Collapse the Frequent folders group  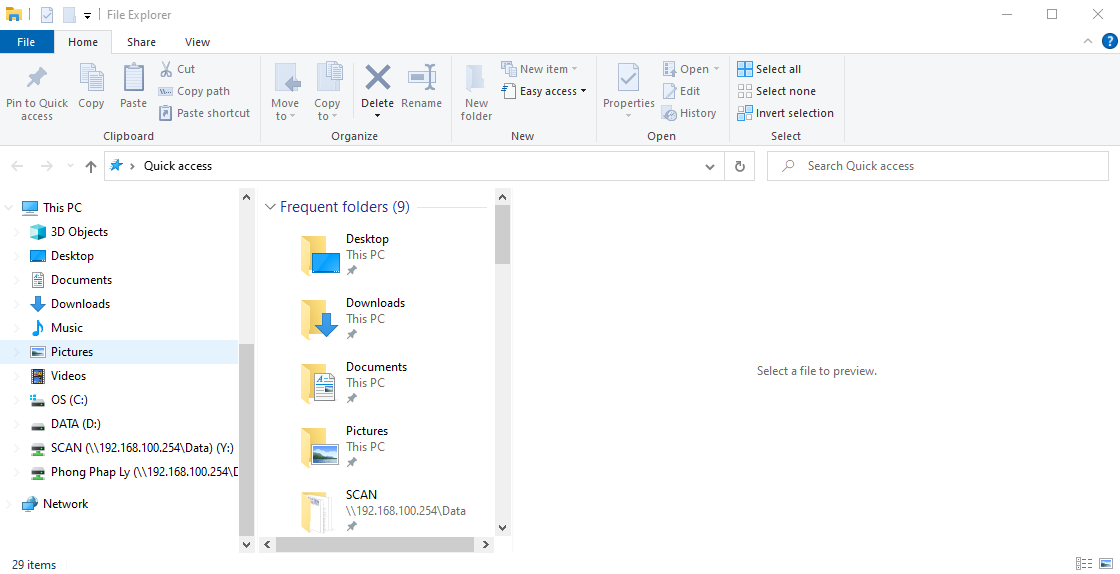tap(270, 207)
